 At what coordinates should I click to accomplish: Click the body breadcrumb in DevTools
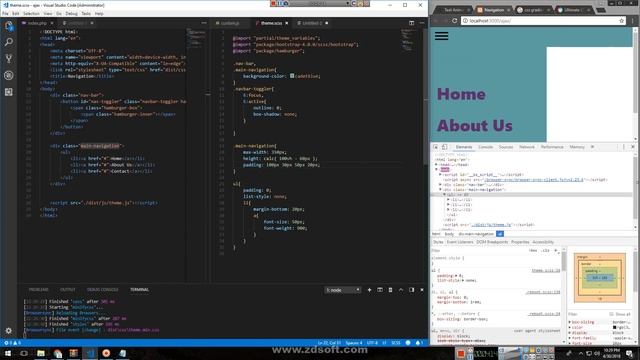click(449, 234)
